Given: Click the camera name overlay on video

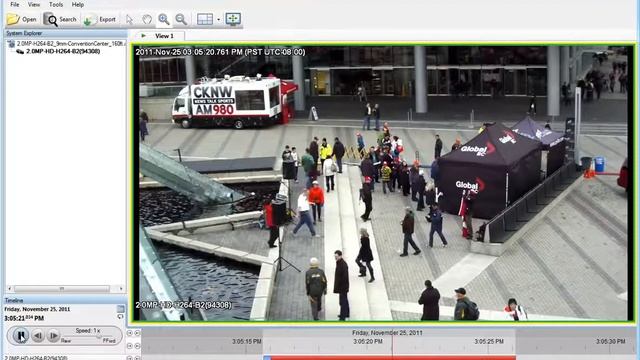Looking at the screenshot, I should (183, 305).
